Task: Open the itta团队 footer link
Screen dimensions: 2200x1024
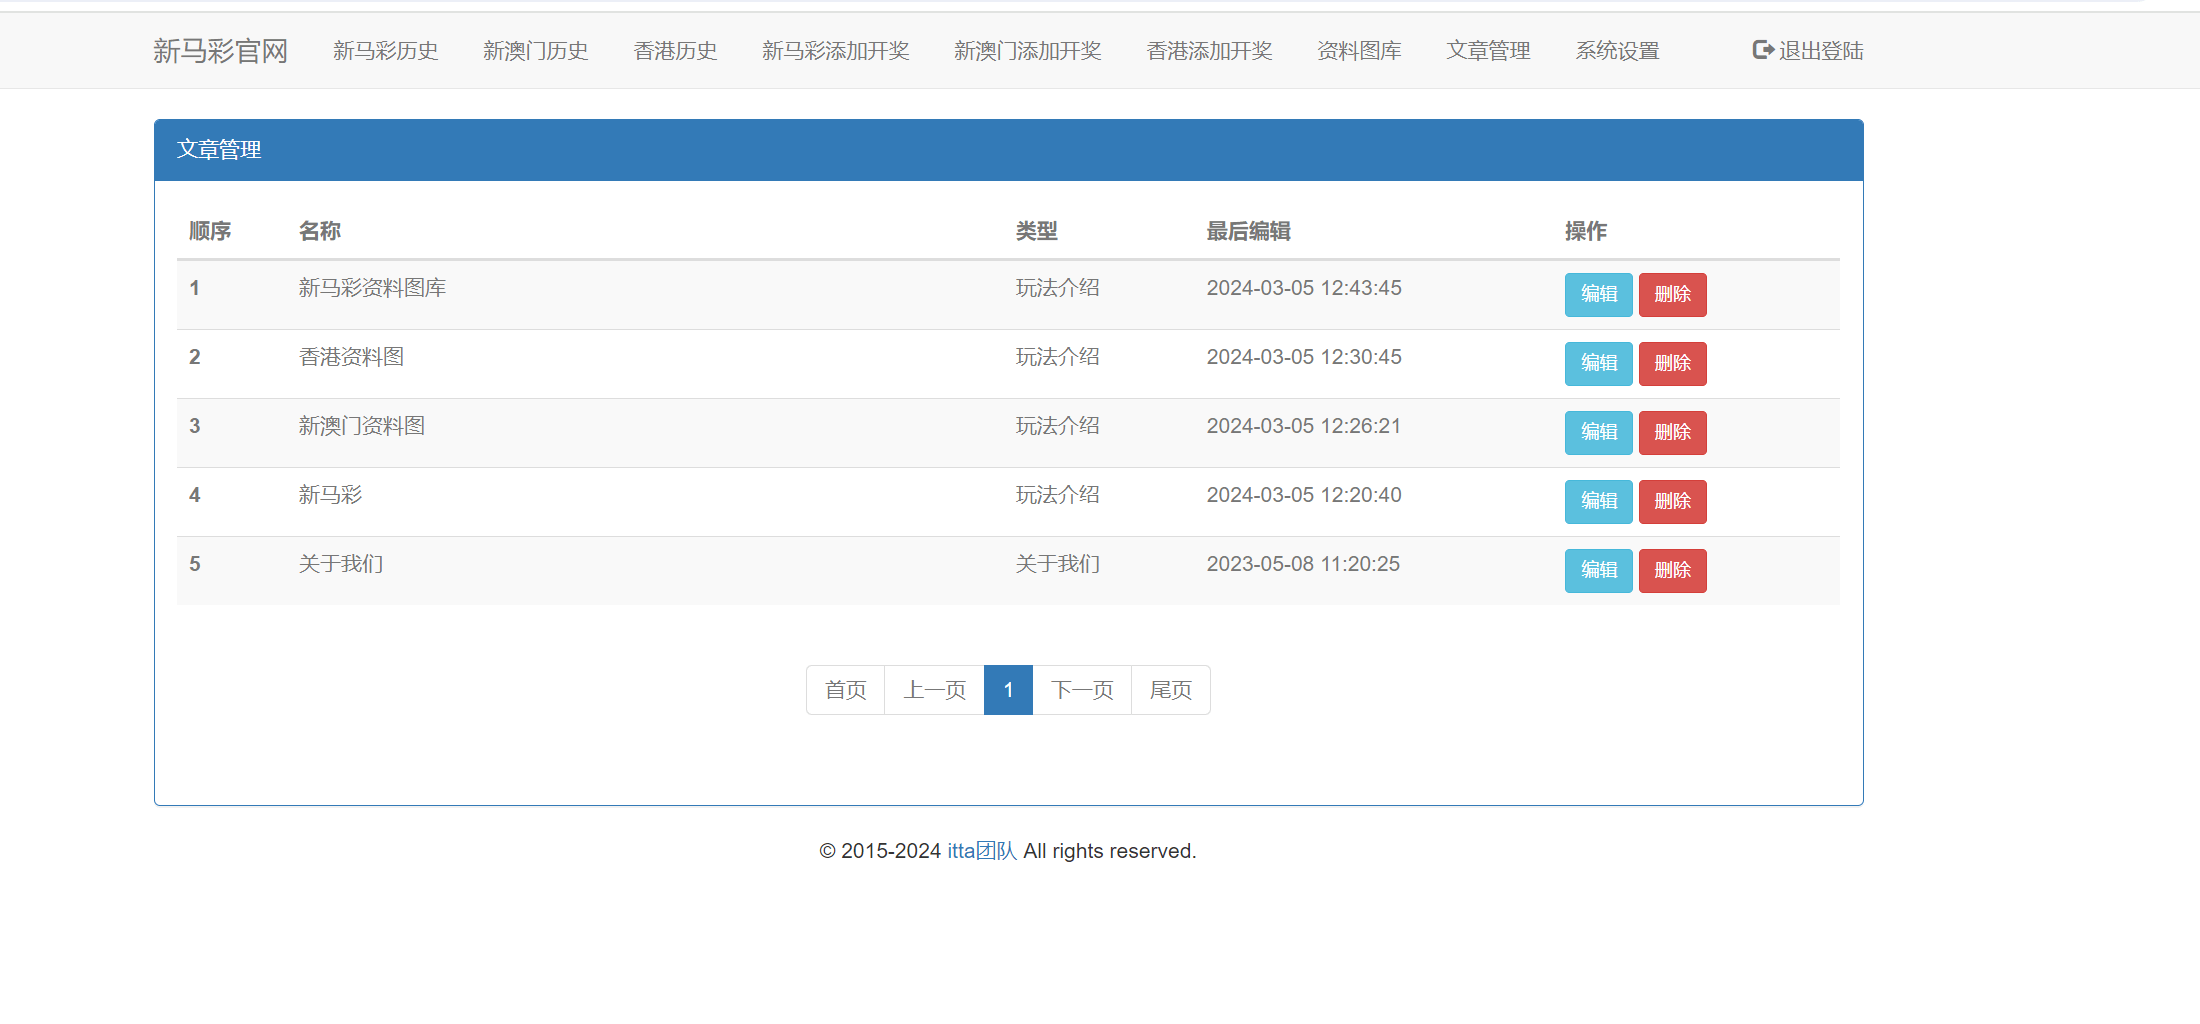Action: pos(982,851)
